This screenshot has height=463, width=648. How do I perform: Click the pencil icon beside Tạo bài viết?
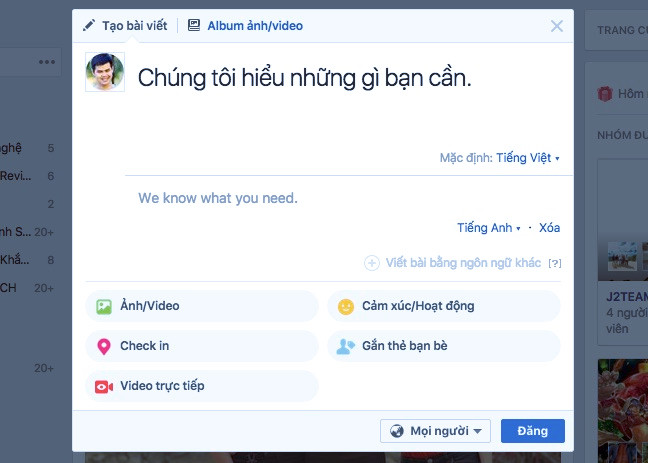coord(90,26)
